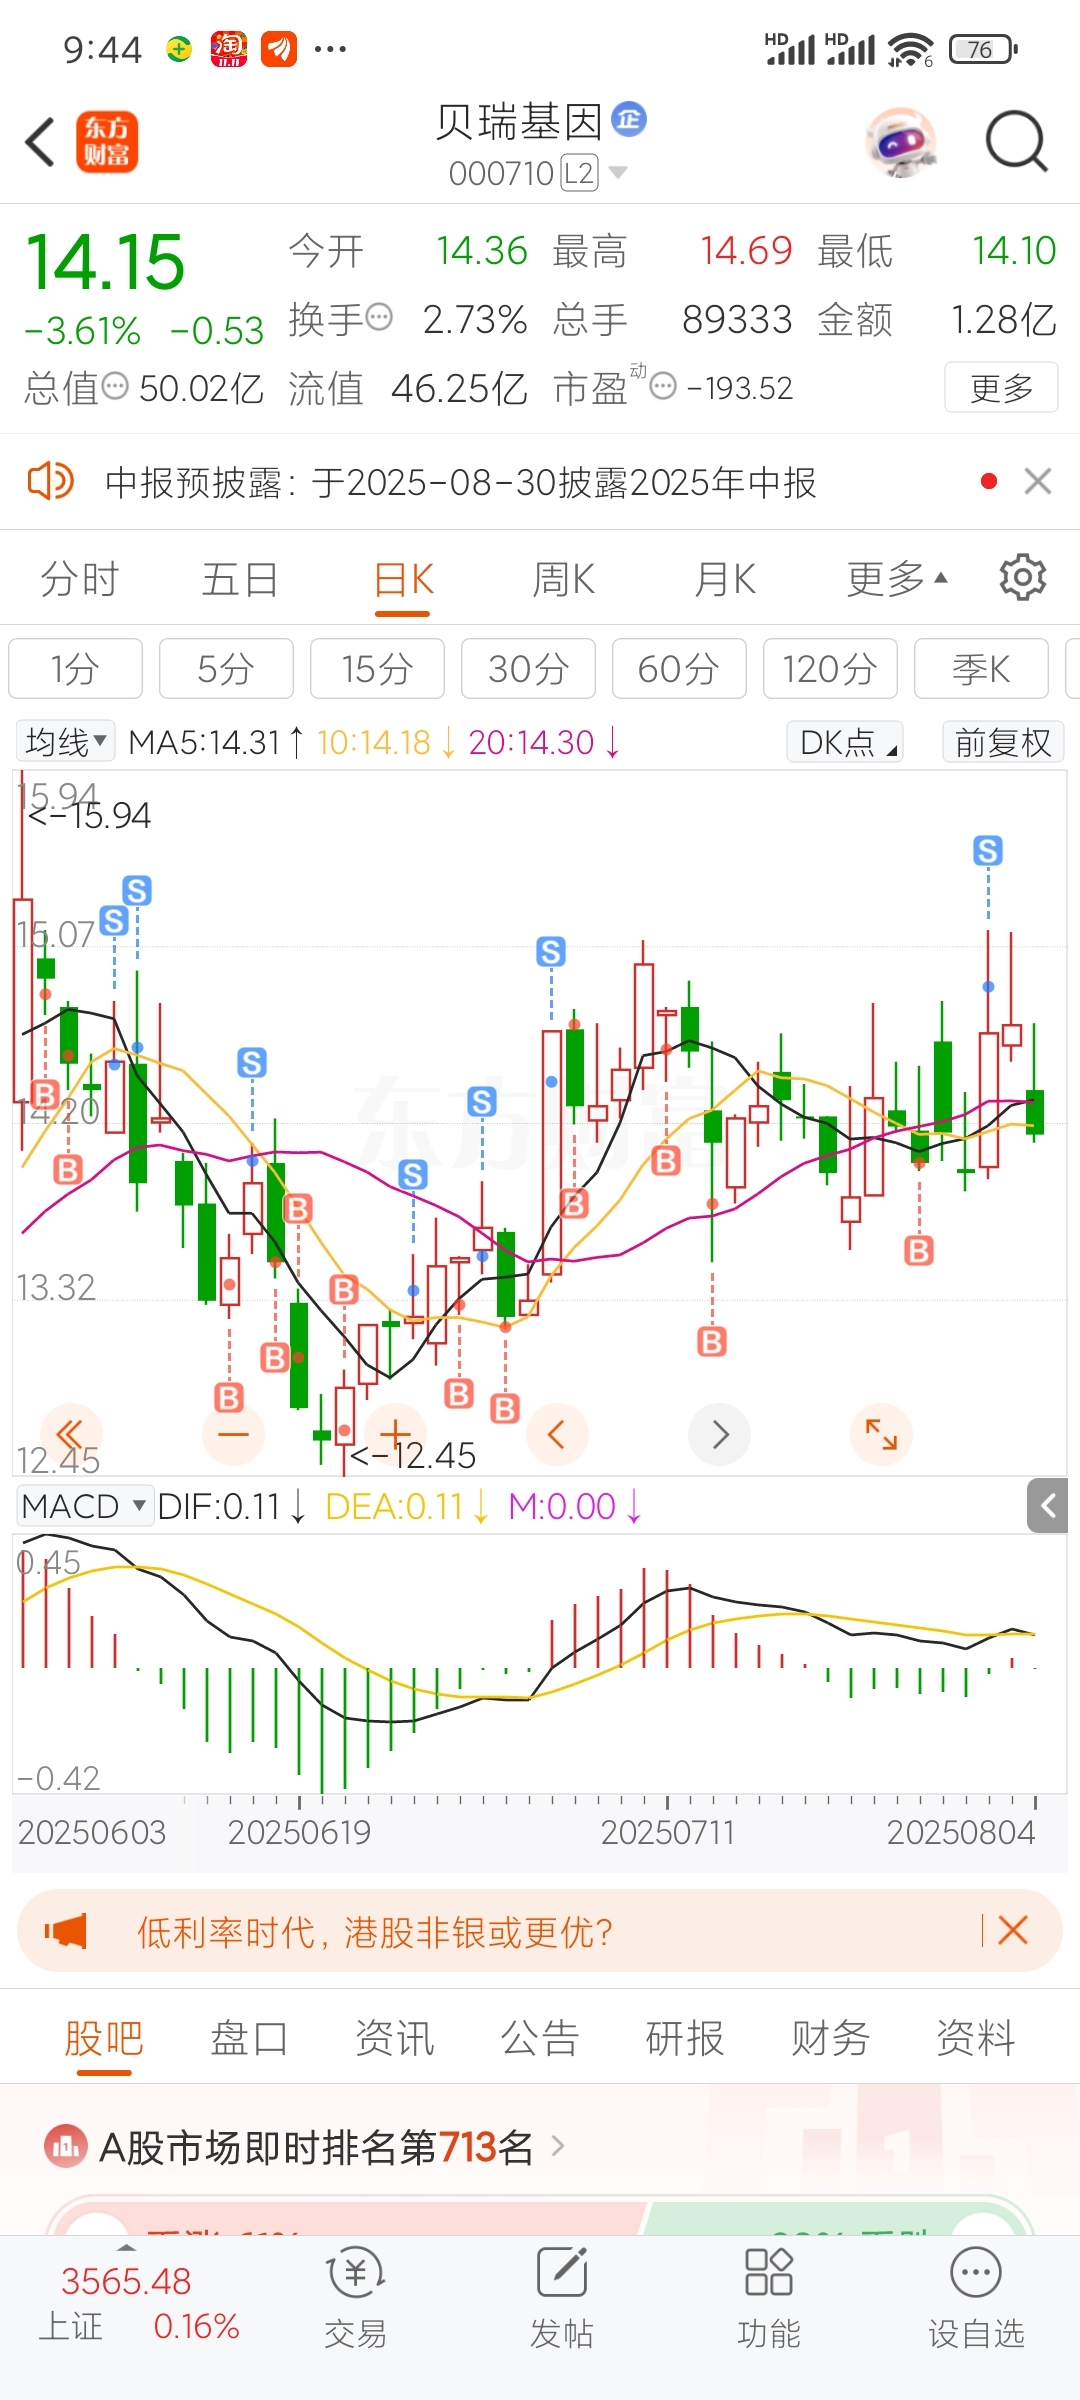1080x2400 pixels.
Task: Tap the back arrow icon
Action: [x=40, y=141]
